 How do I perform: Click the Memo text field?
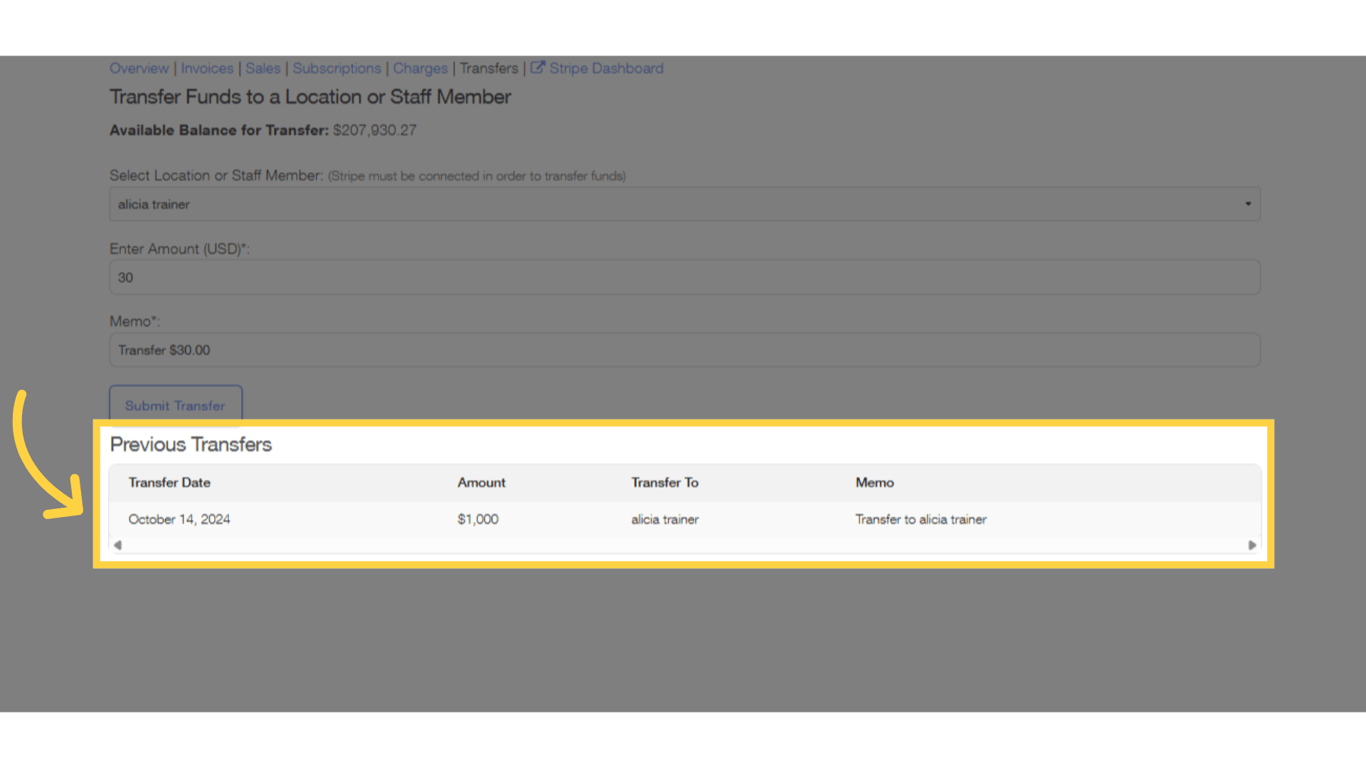click(684, 349)
